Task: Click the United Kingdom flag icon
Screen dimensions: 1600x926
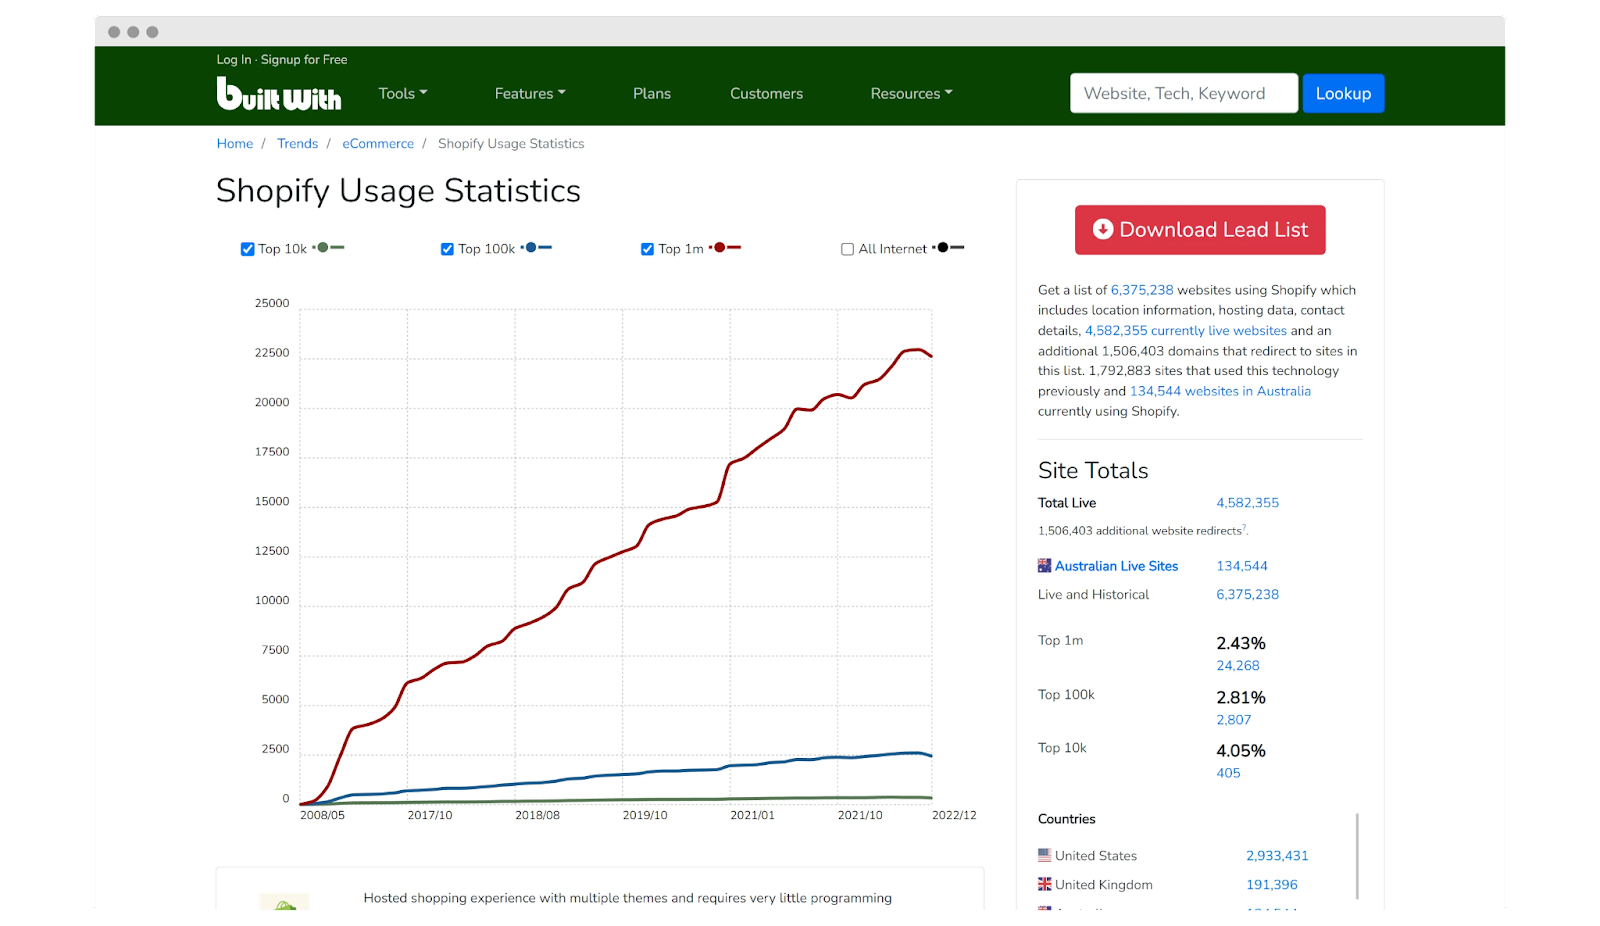Action: (x=1044, y=885)
